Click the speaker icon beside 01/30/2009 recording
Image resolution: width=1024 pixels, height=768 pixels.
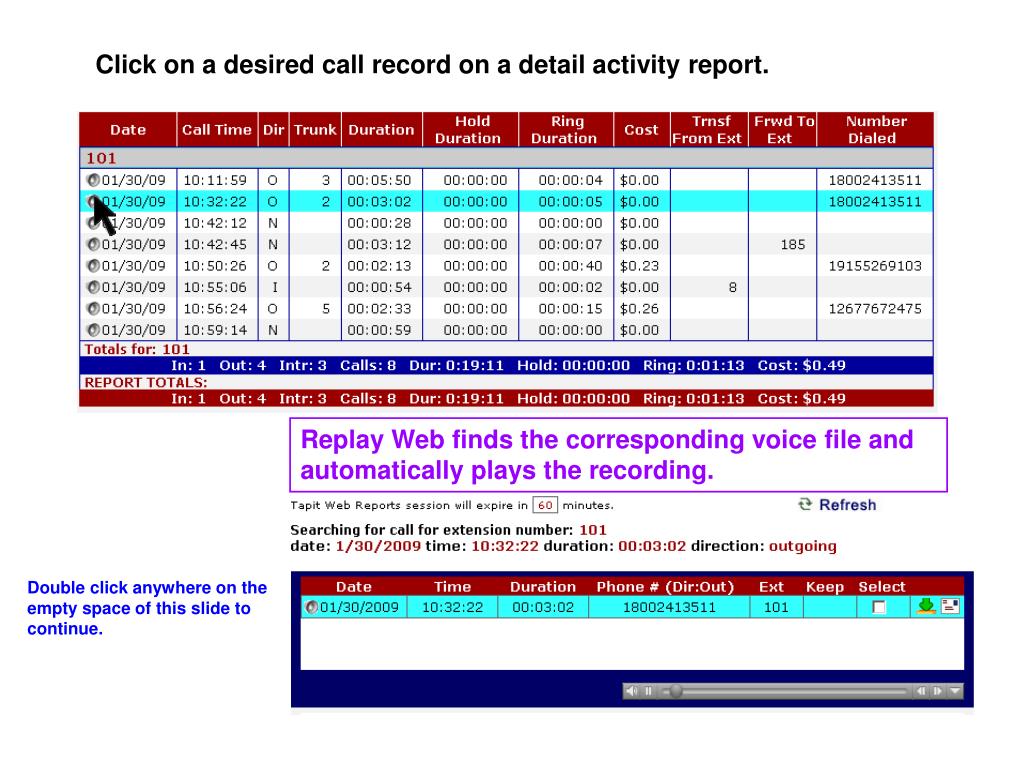click(x=312, y=607)
